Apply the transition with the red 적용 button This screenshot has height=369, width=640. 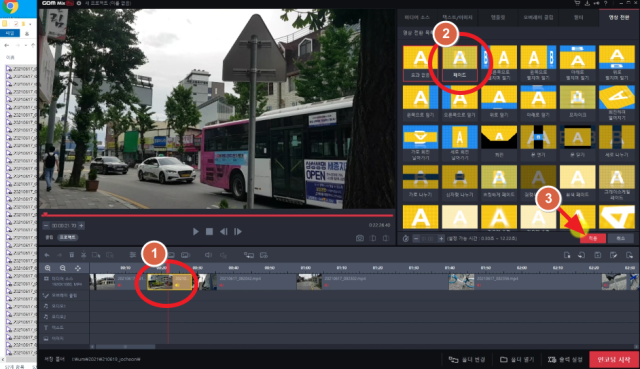593,238
